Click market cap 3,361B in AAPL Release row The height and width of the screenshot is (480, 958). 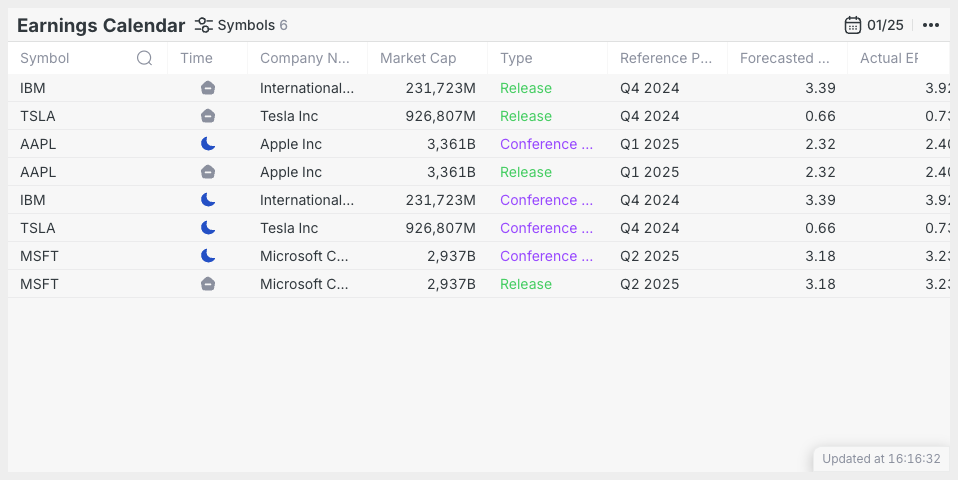pos(451,172)
